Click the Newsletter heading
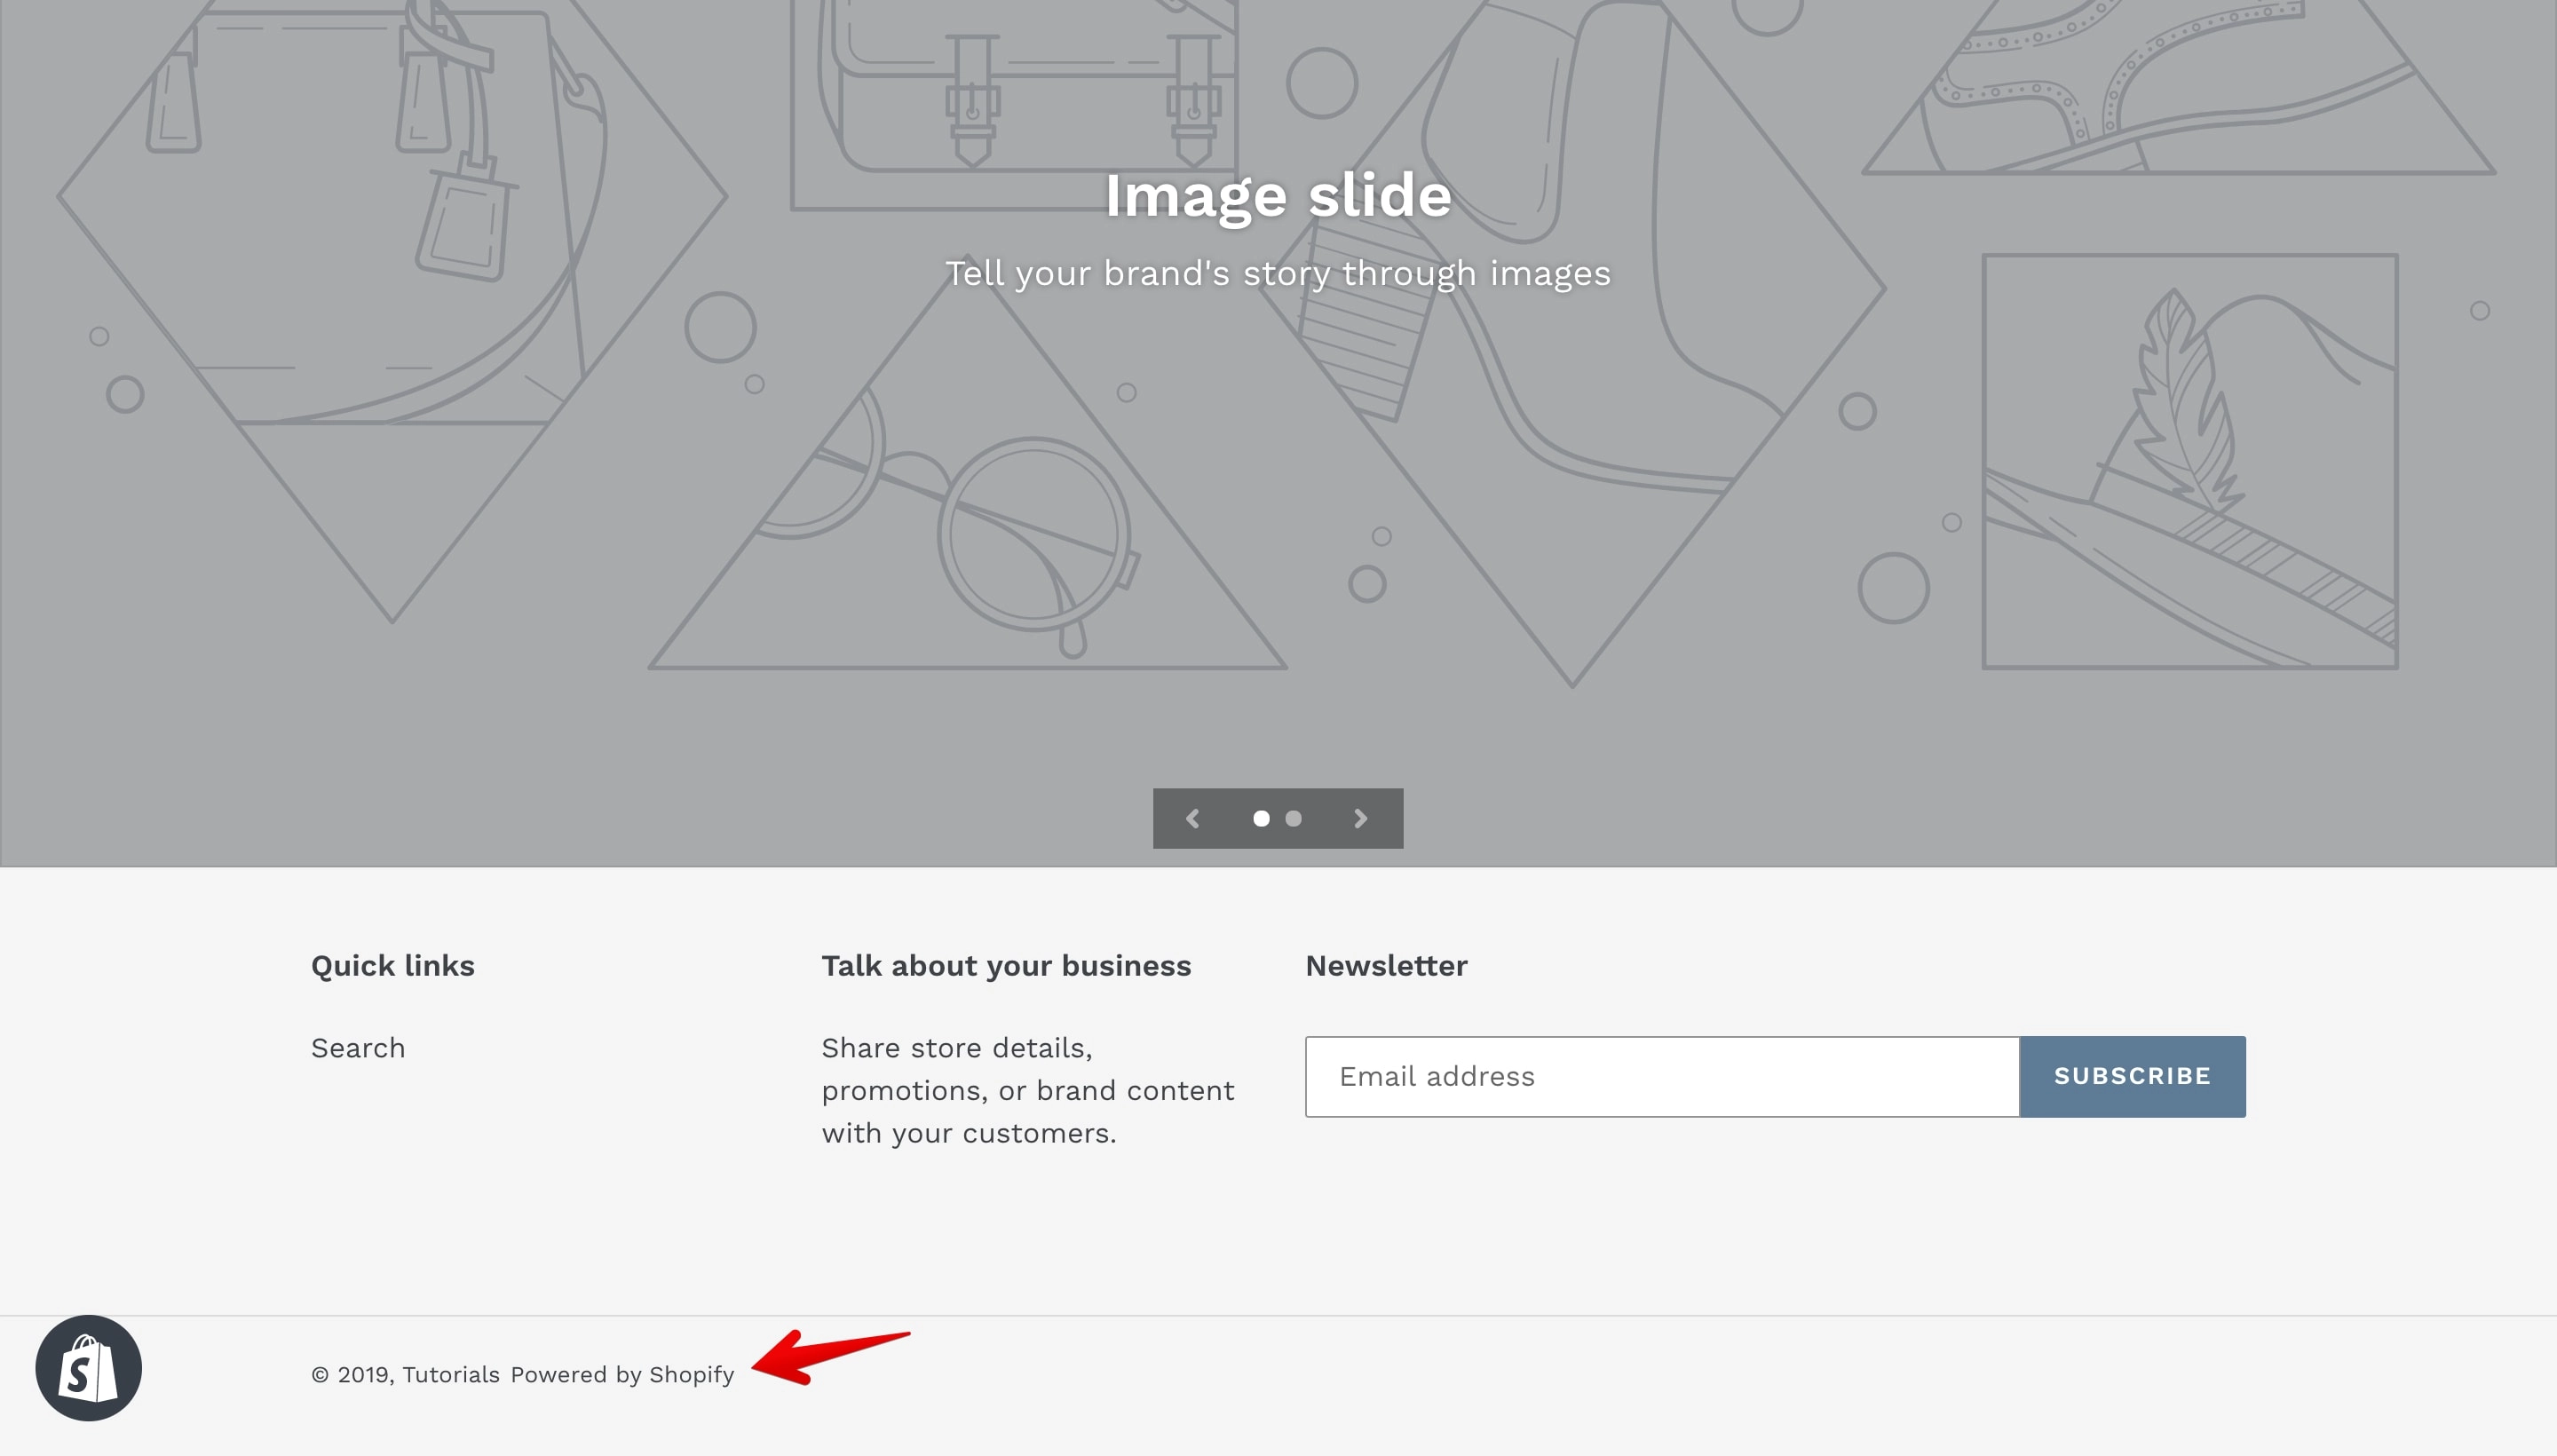This screenshot has height=1456, width=2557. click(1386, 966)
